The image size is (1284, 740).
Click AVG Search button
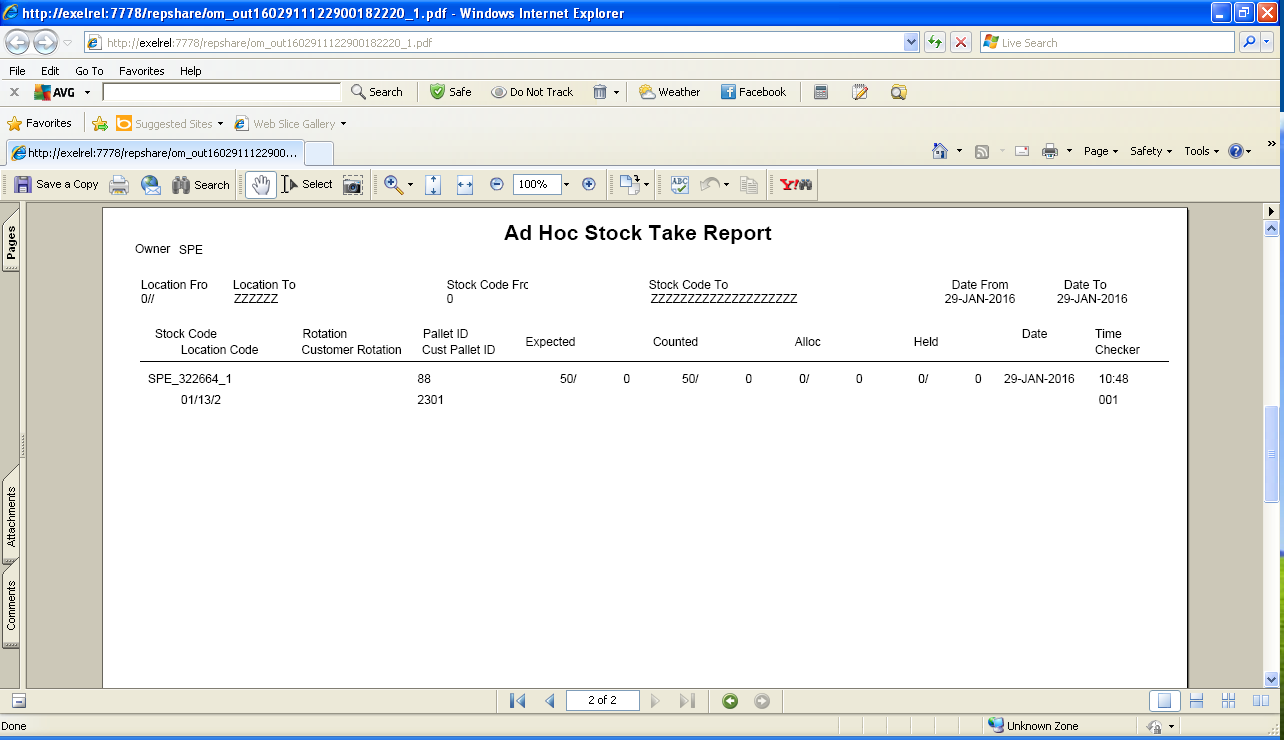pos(377,92)
